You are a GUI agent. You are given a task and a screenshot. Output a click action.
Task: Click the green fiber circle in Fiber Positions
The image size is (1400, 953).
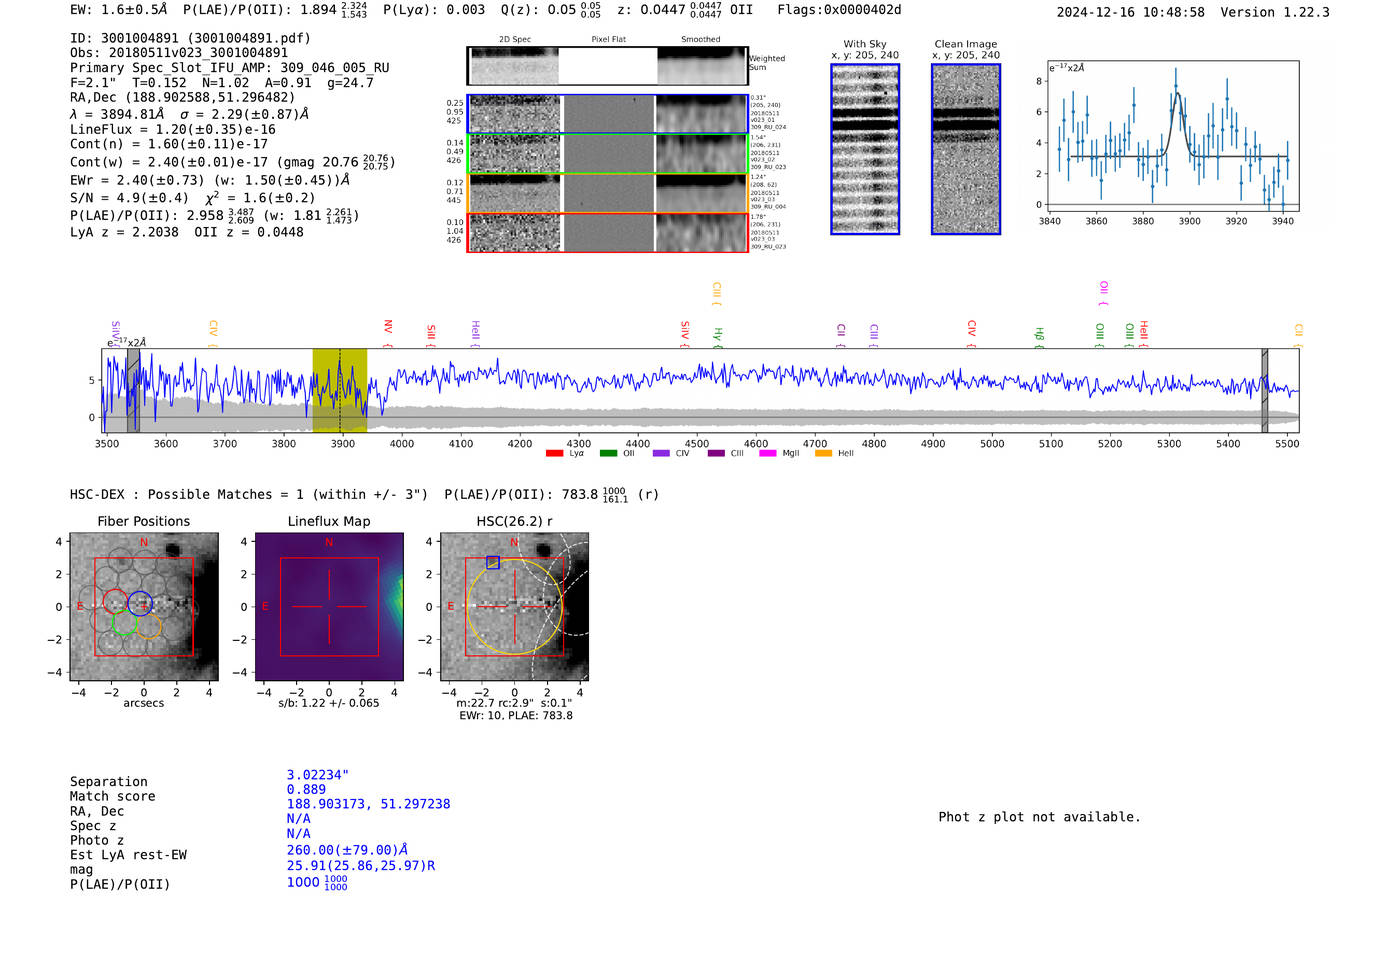124,623
